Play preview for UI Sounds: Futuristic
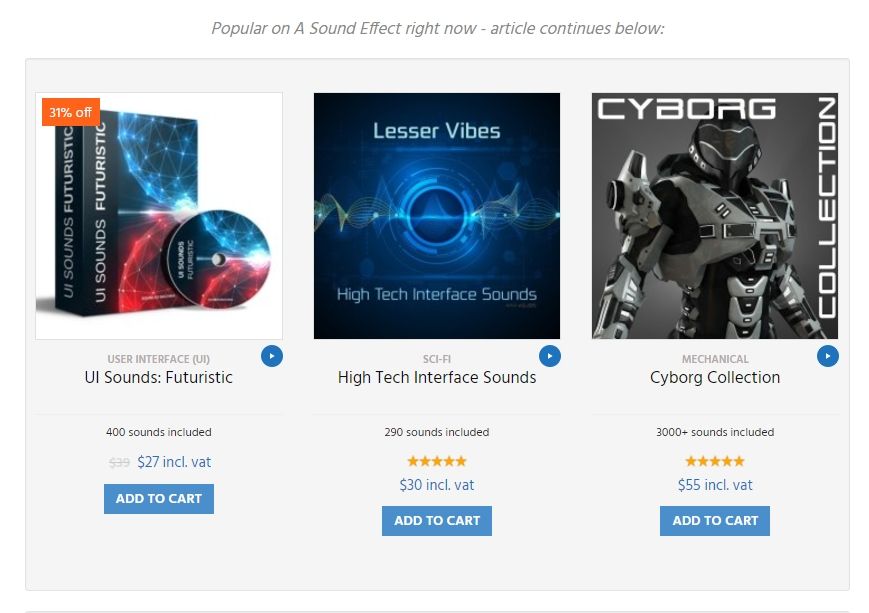The width and height of the screenshot is (869, 613). coord(272,356)
